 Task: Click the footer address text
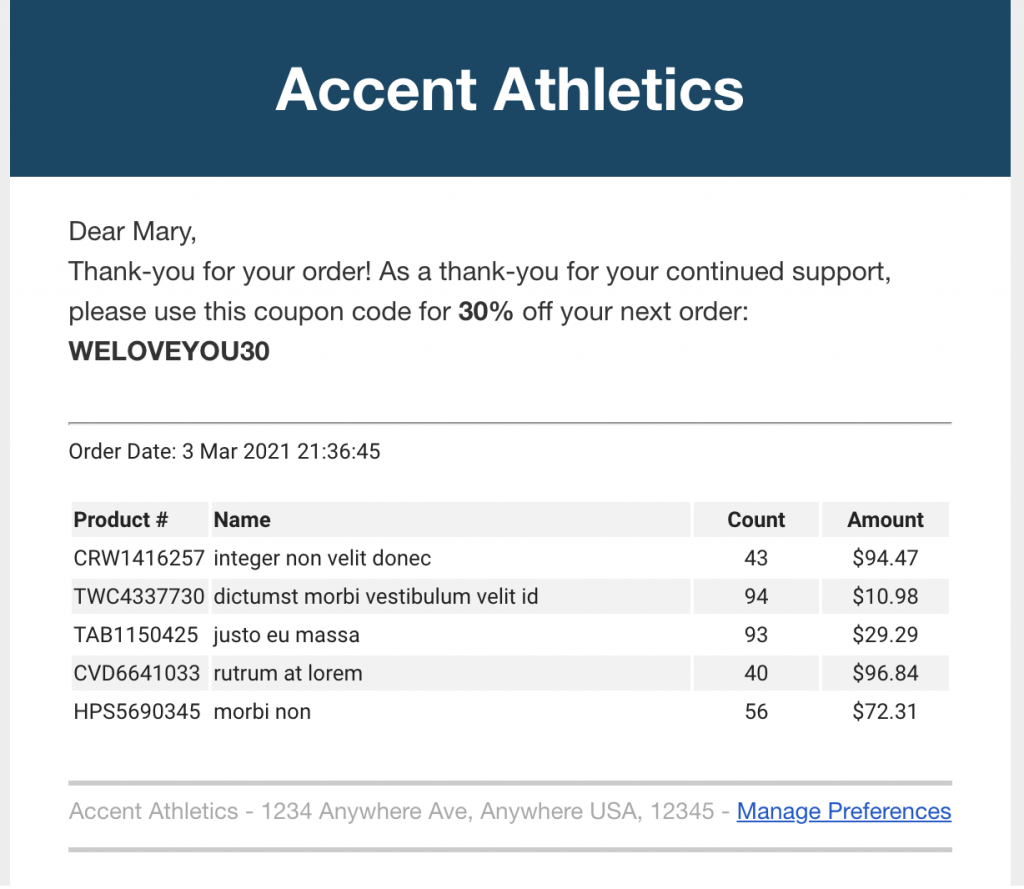tap(391, 811)
